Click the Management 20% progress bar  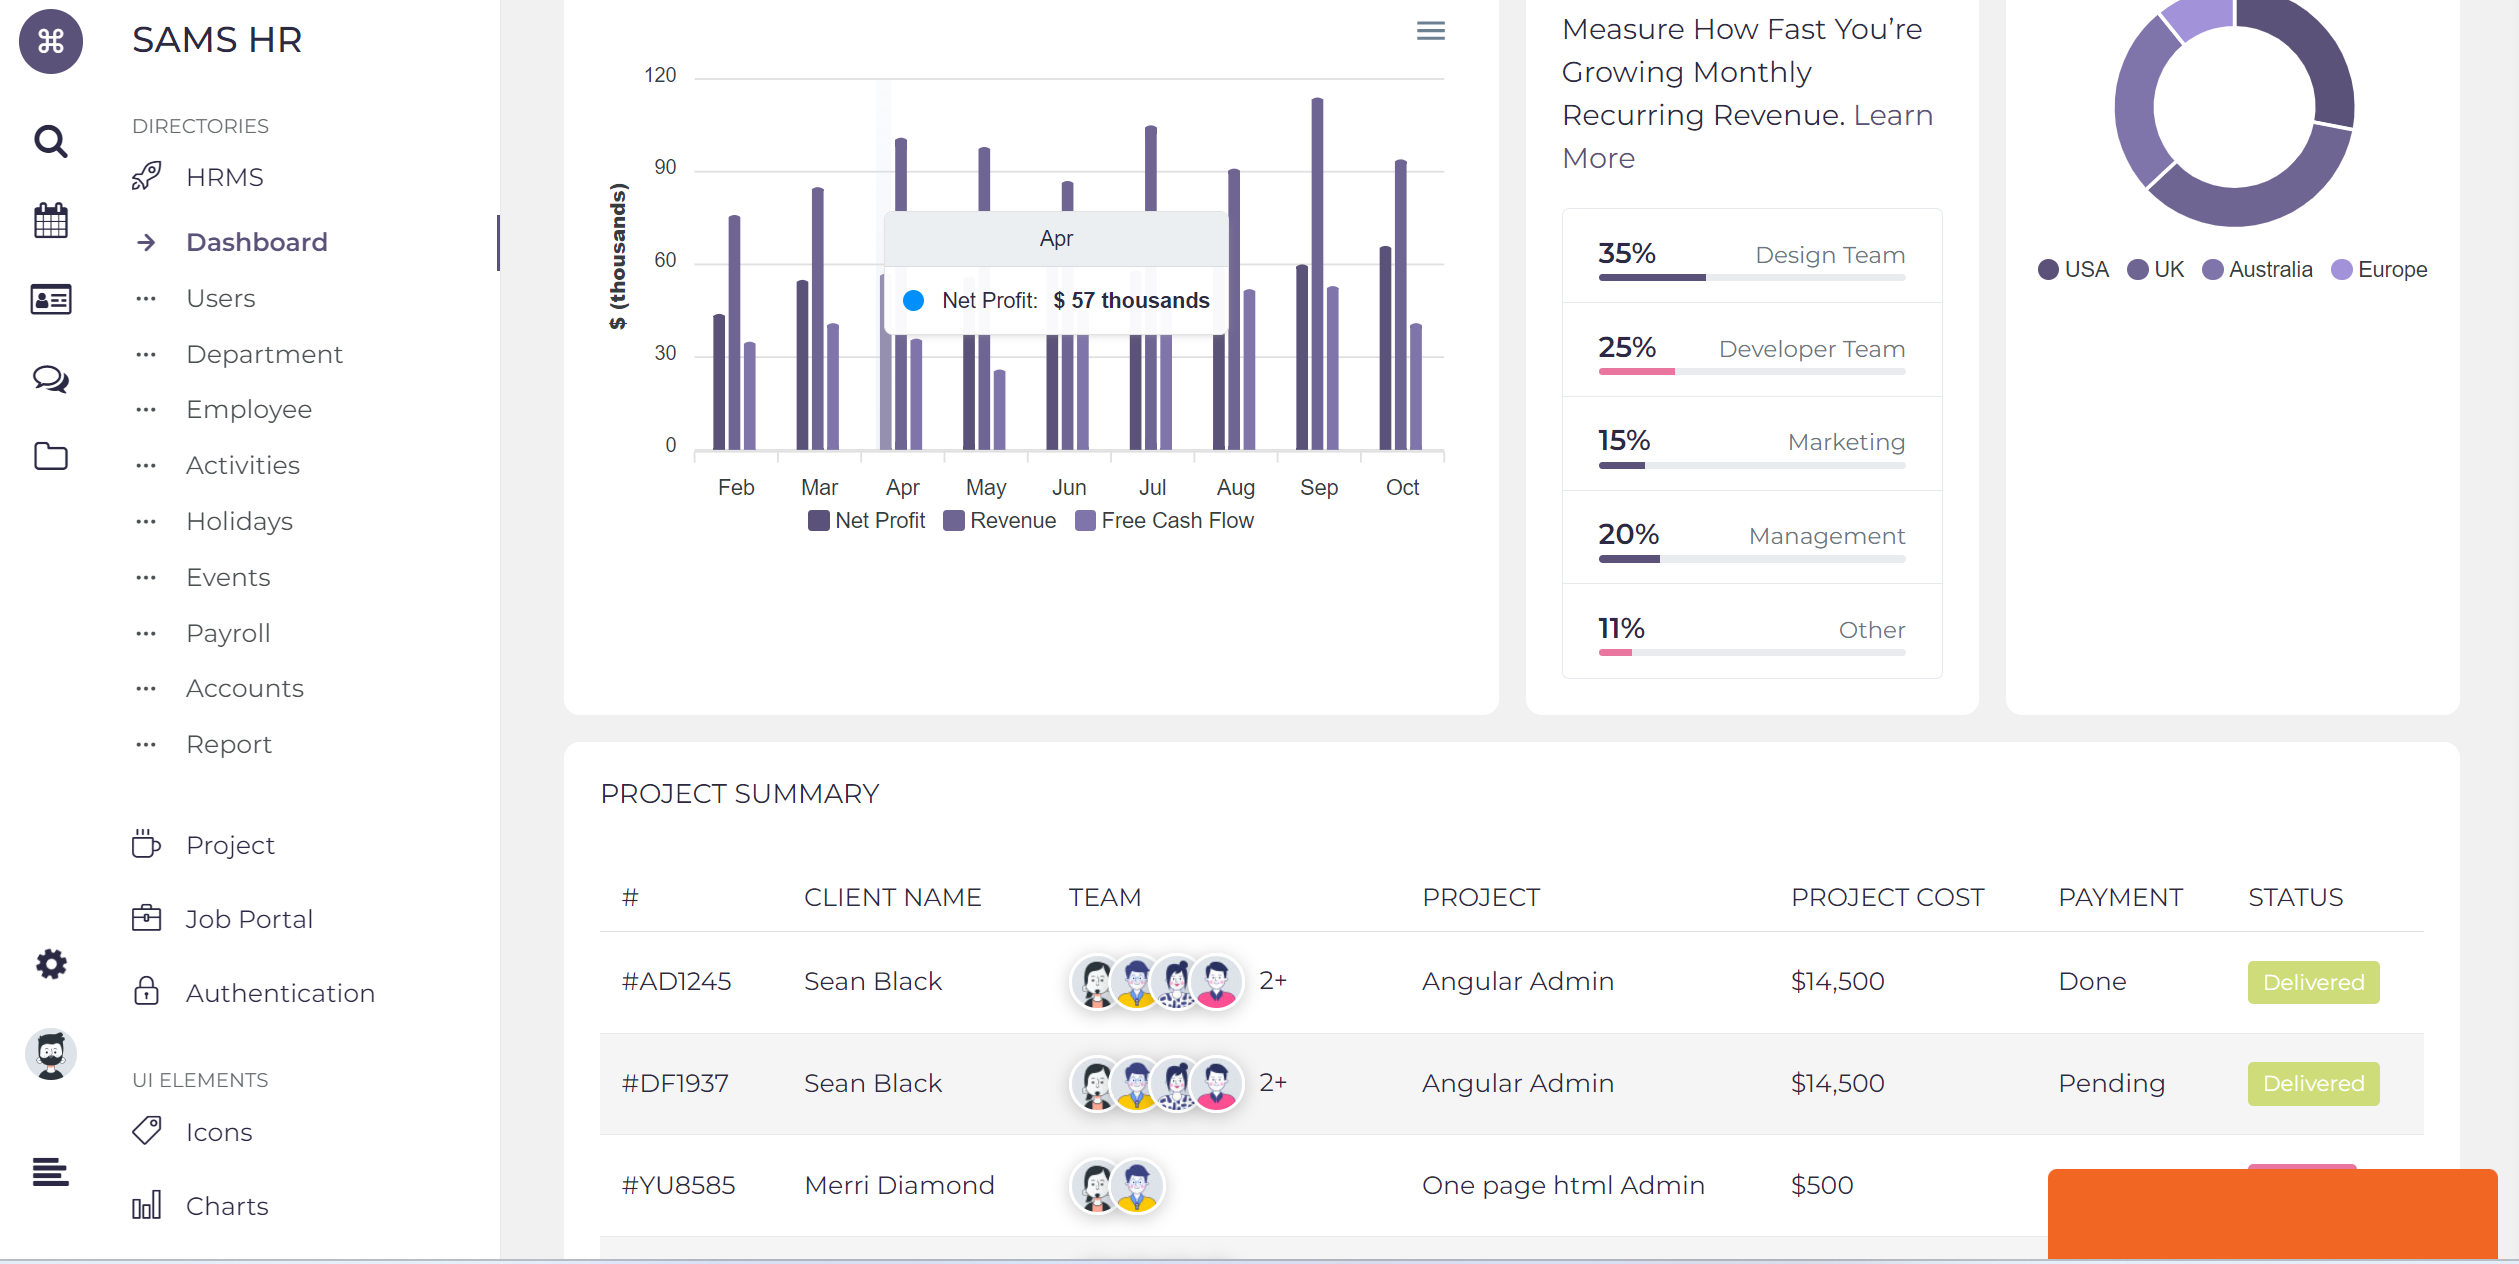point(1752,559)
